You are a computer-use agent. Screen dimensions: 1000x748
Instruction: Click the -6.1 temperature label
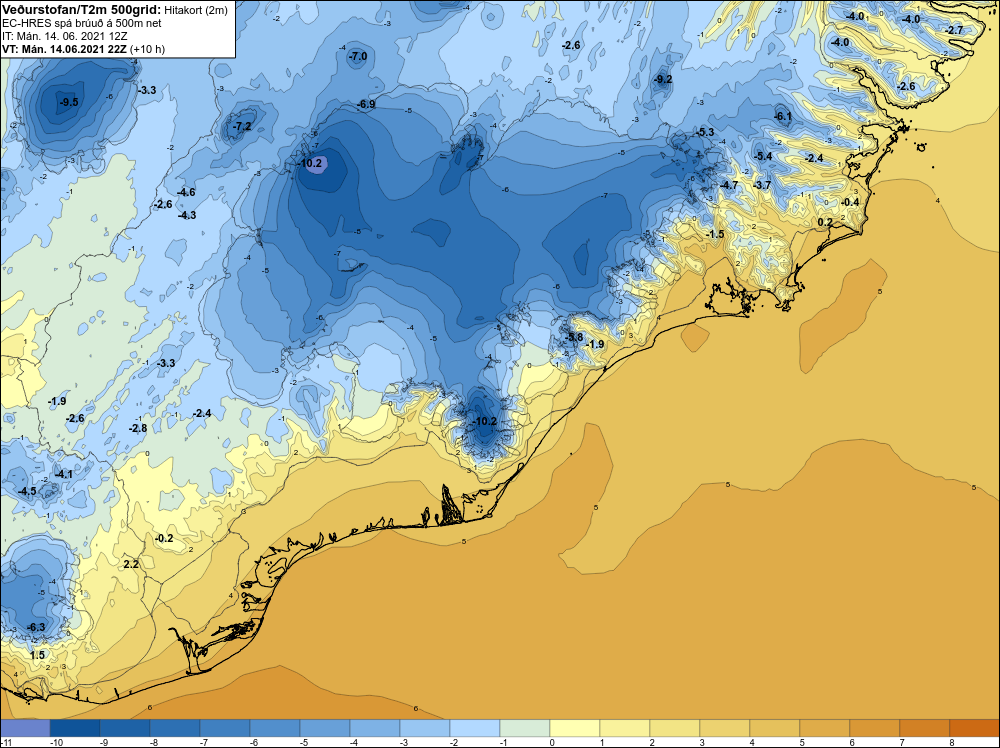pyautogui.click(x=783, y=116)
